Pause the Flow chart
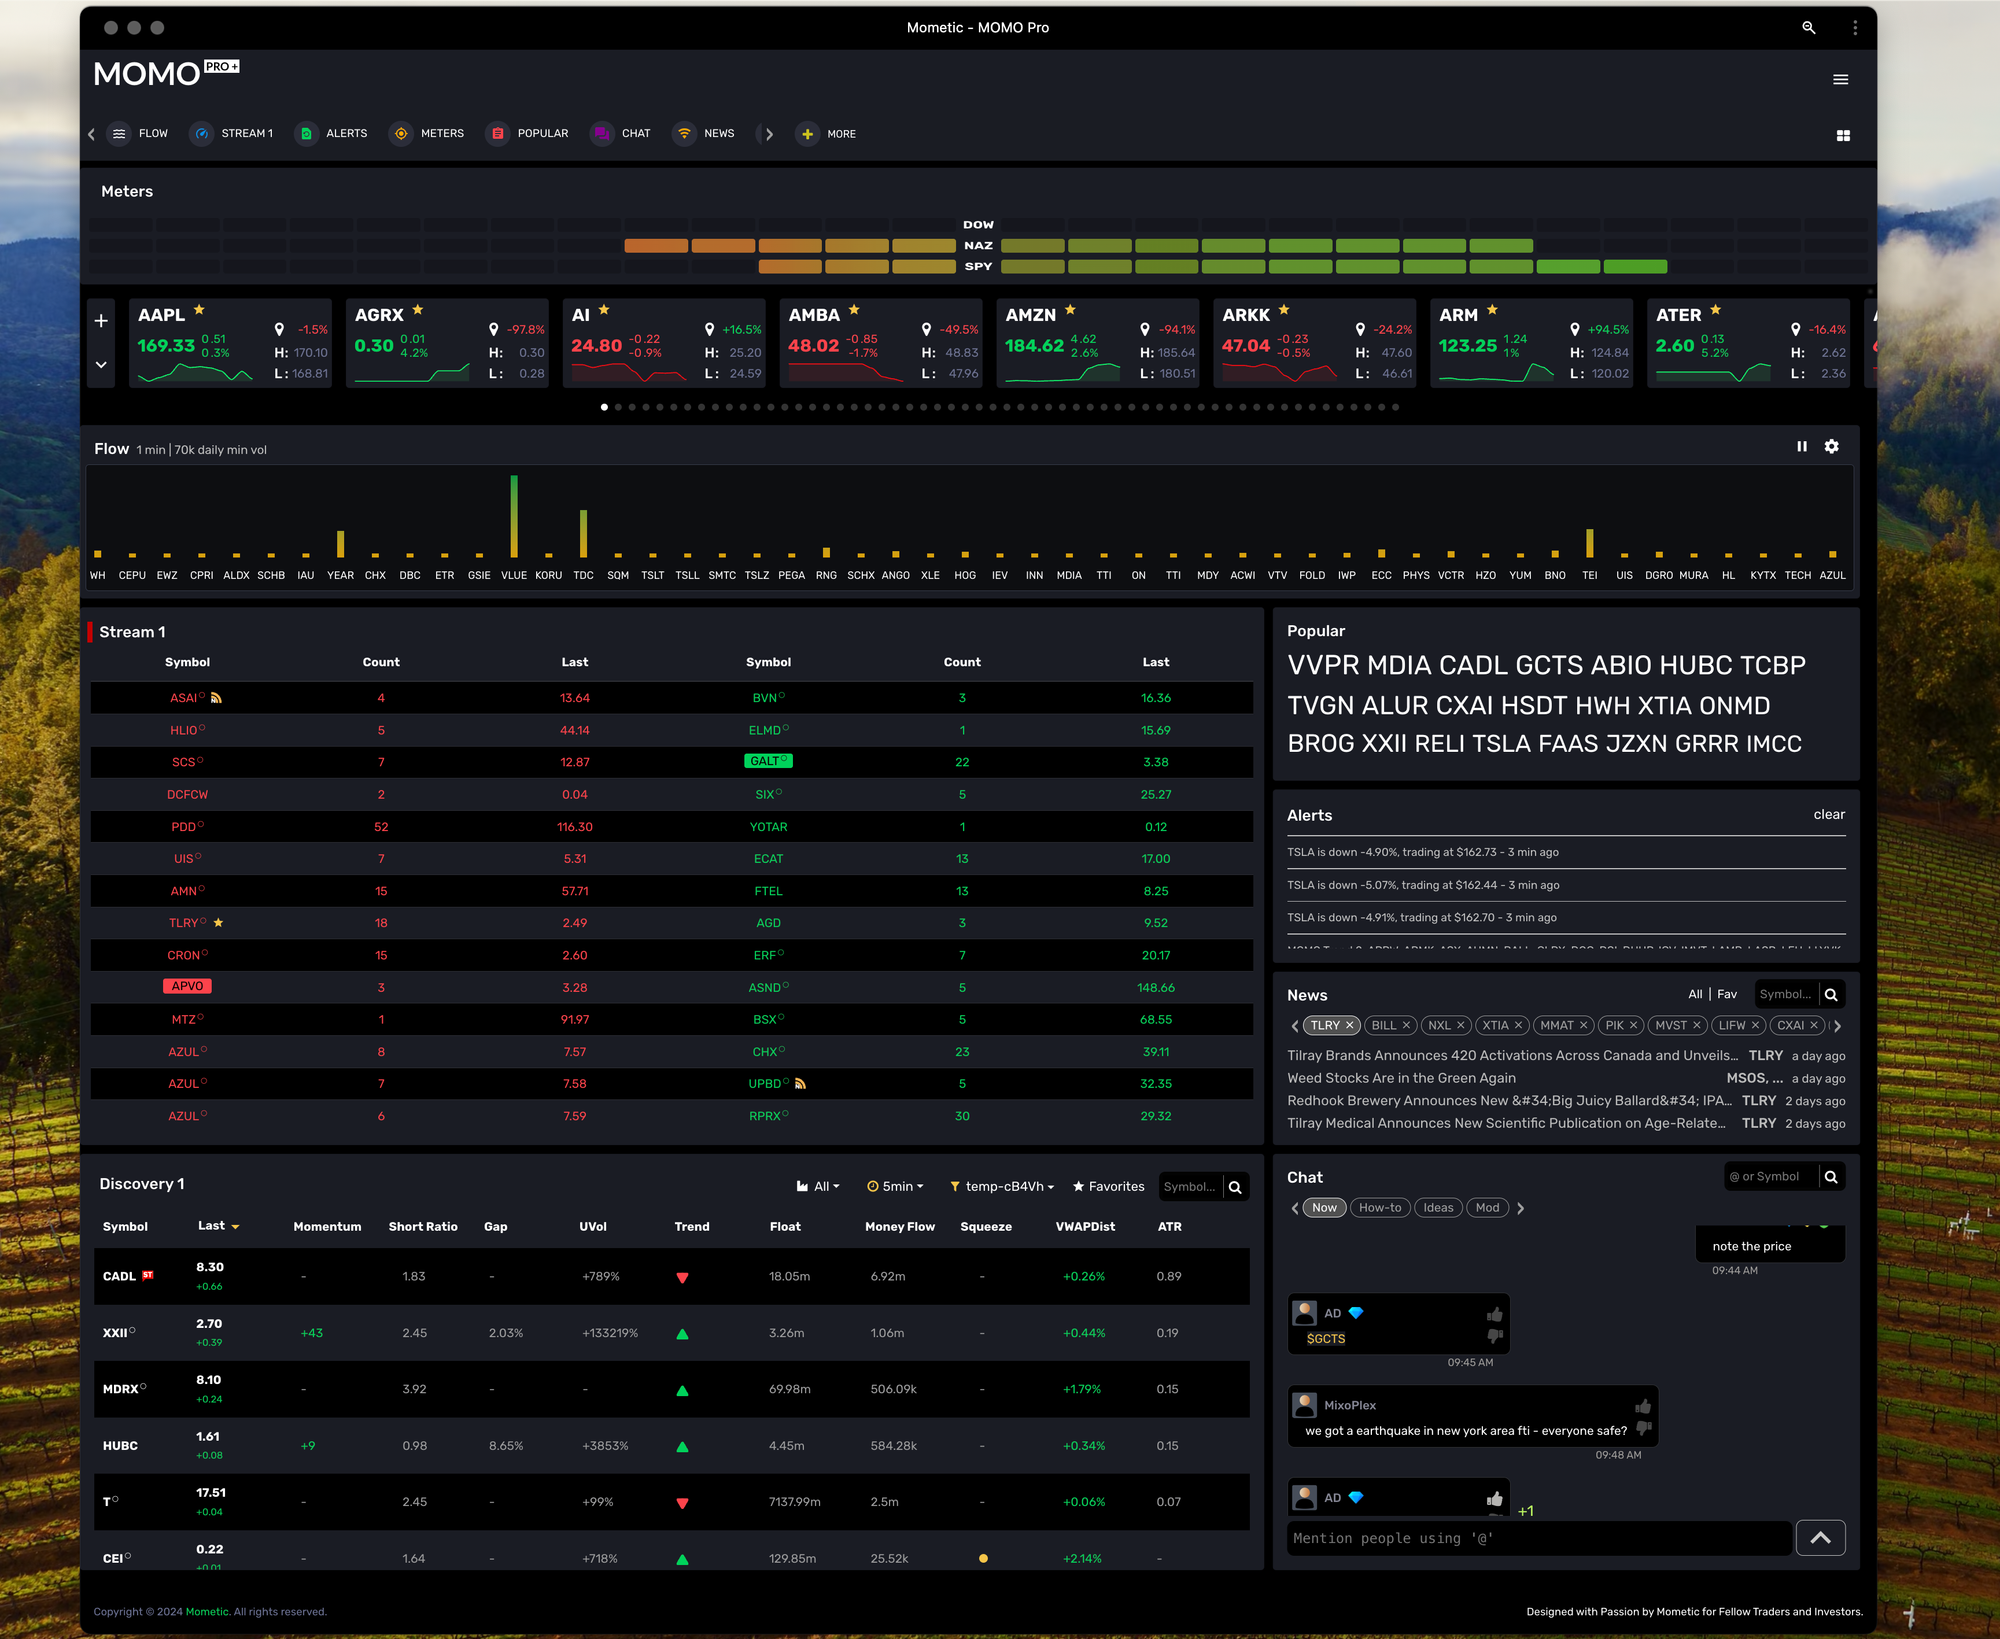 (1802, 447)
